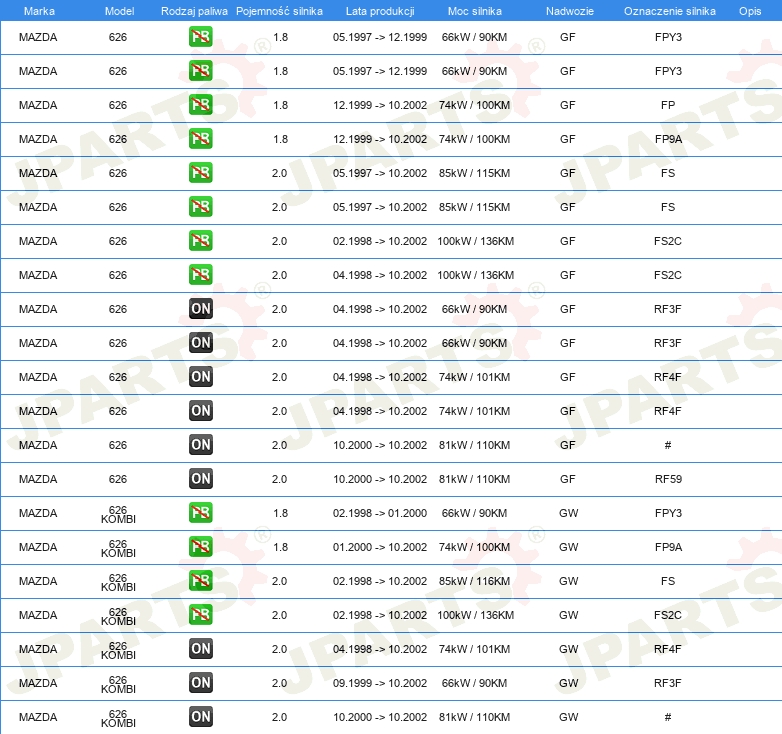
Task: Click the PB icon for 626 Kombi FPY3
Action: 201,513
